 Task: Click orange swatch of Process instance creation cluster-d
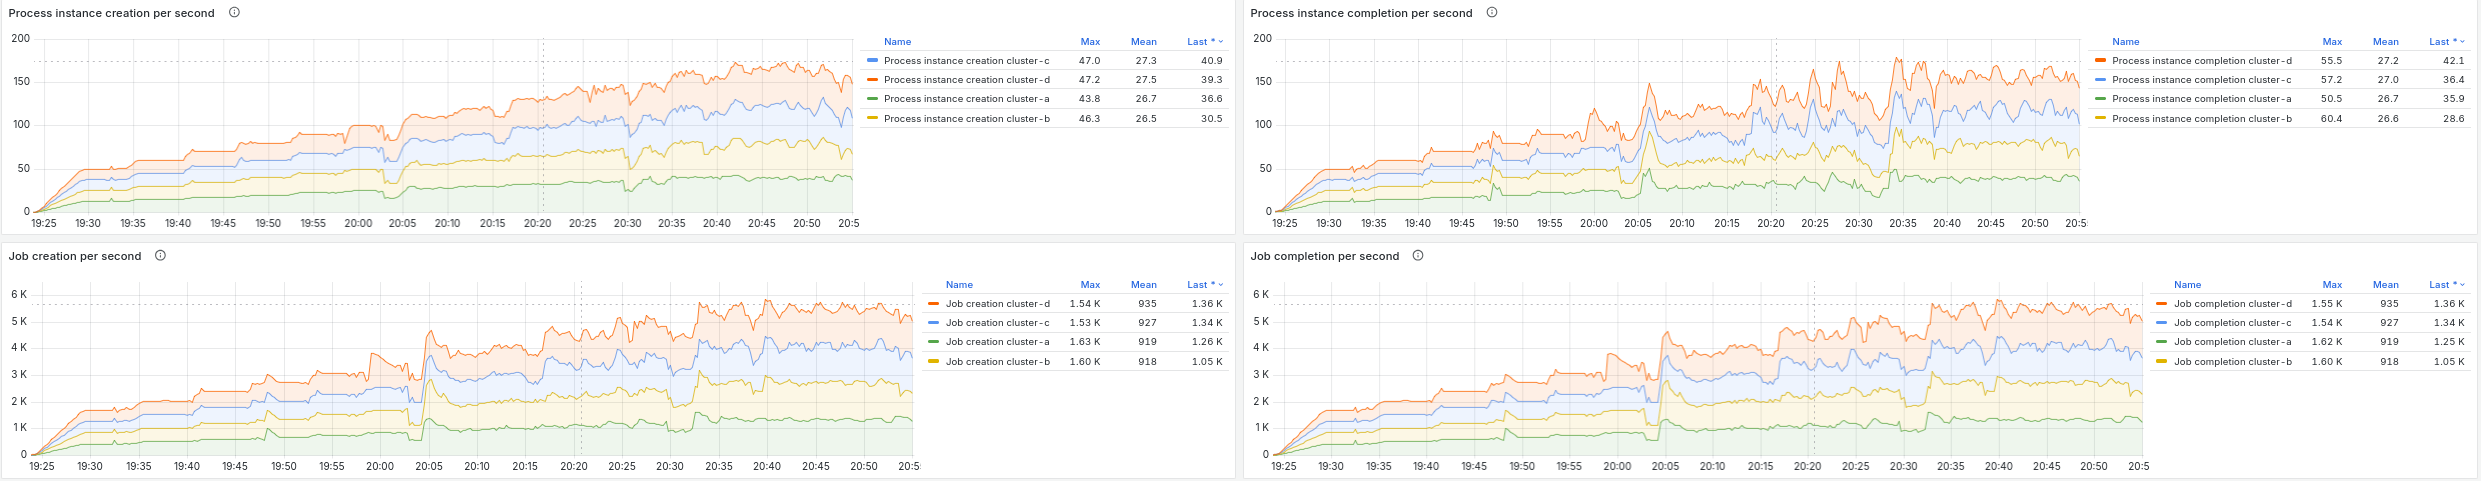872,79
